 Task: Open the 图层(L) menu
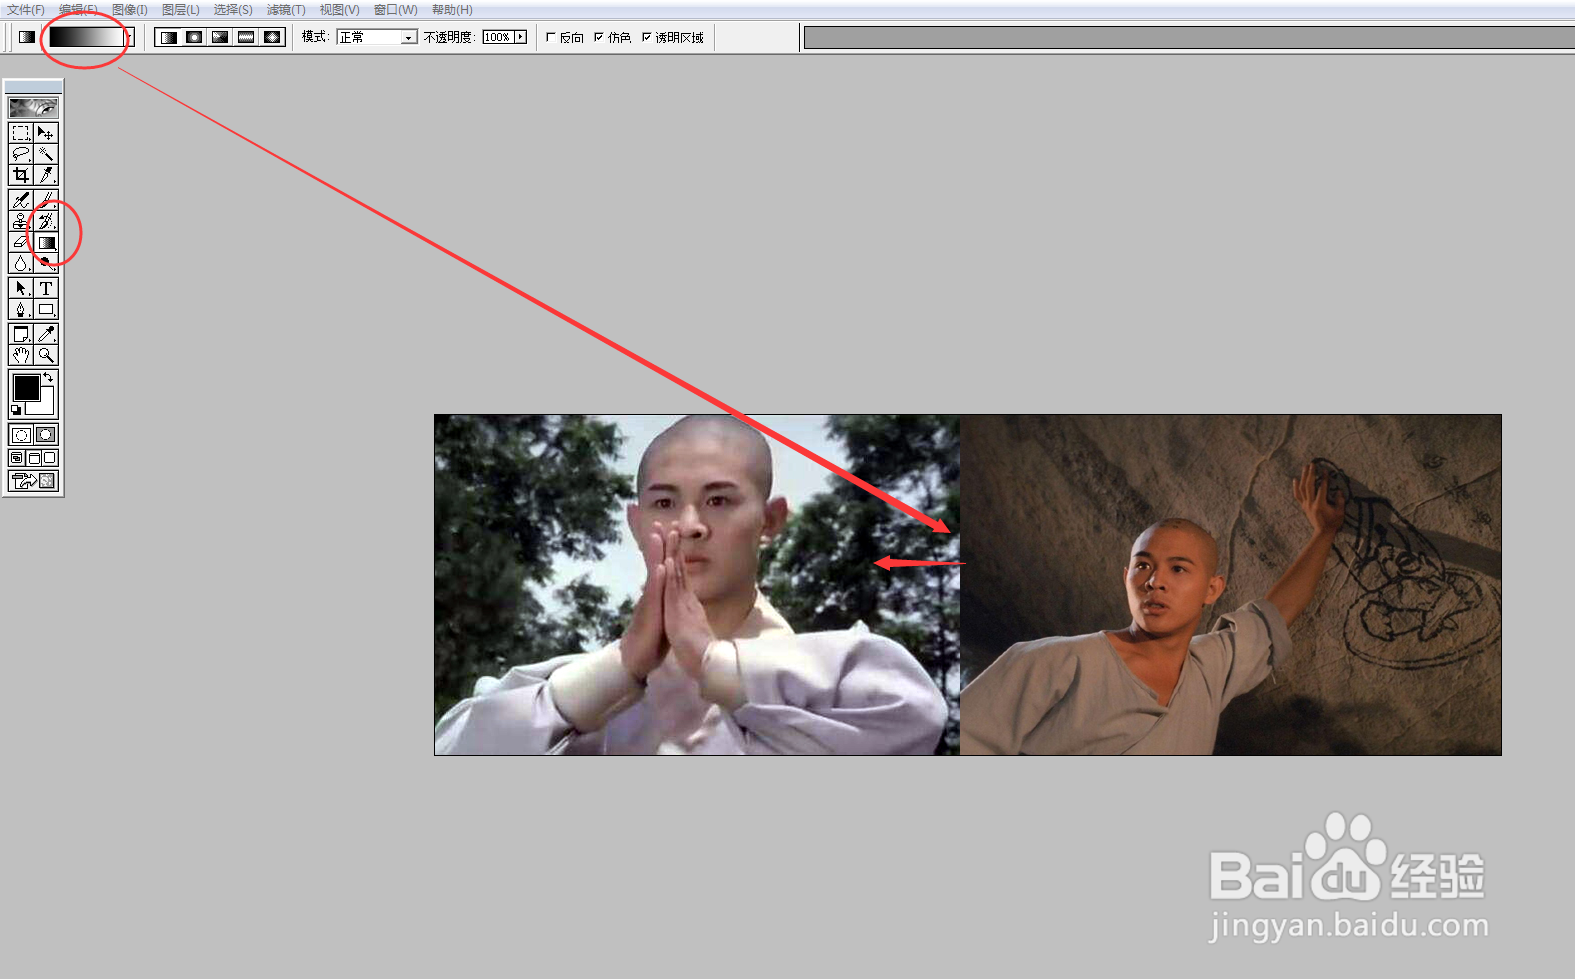click(x=181, y=10)
